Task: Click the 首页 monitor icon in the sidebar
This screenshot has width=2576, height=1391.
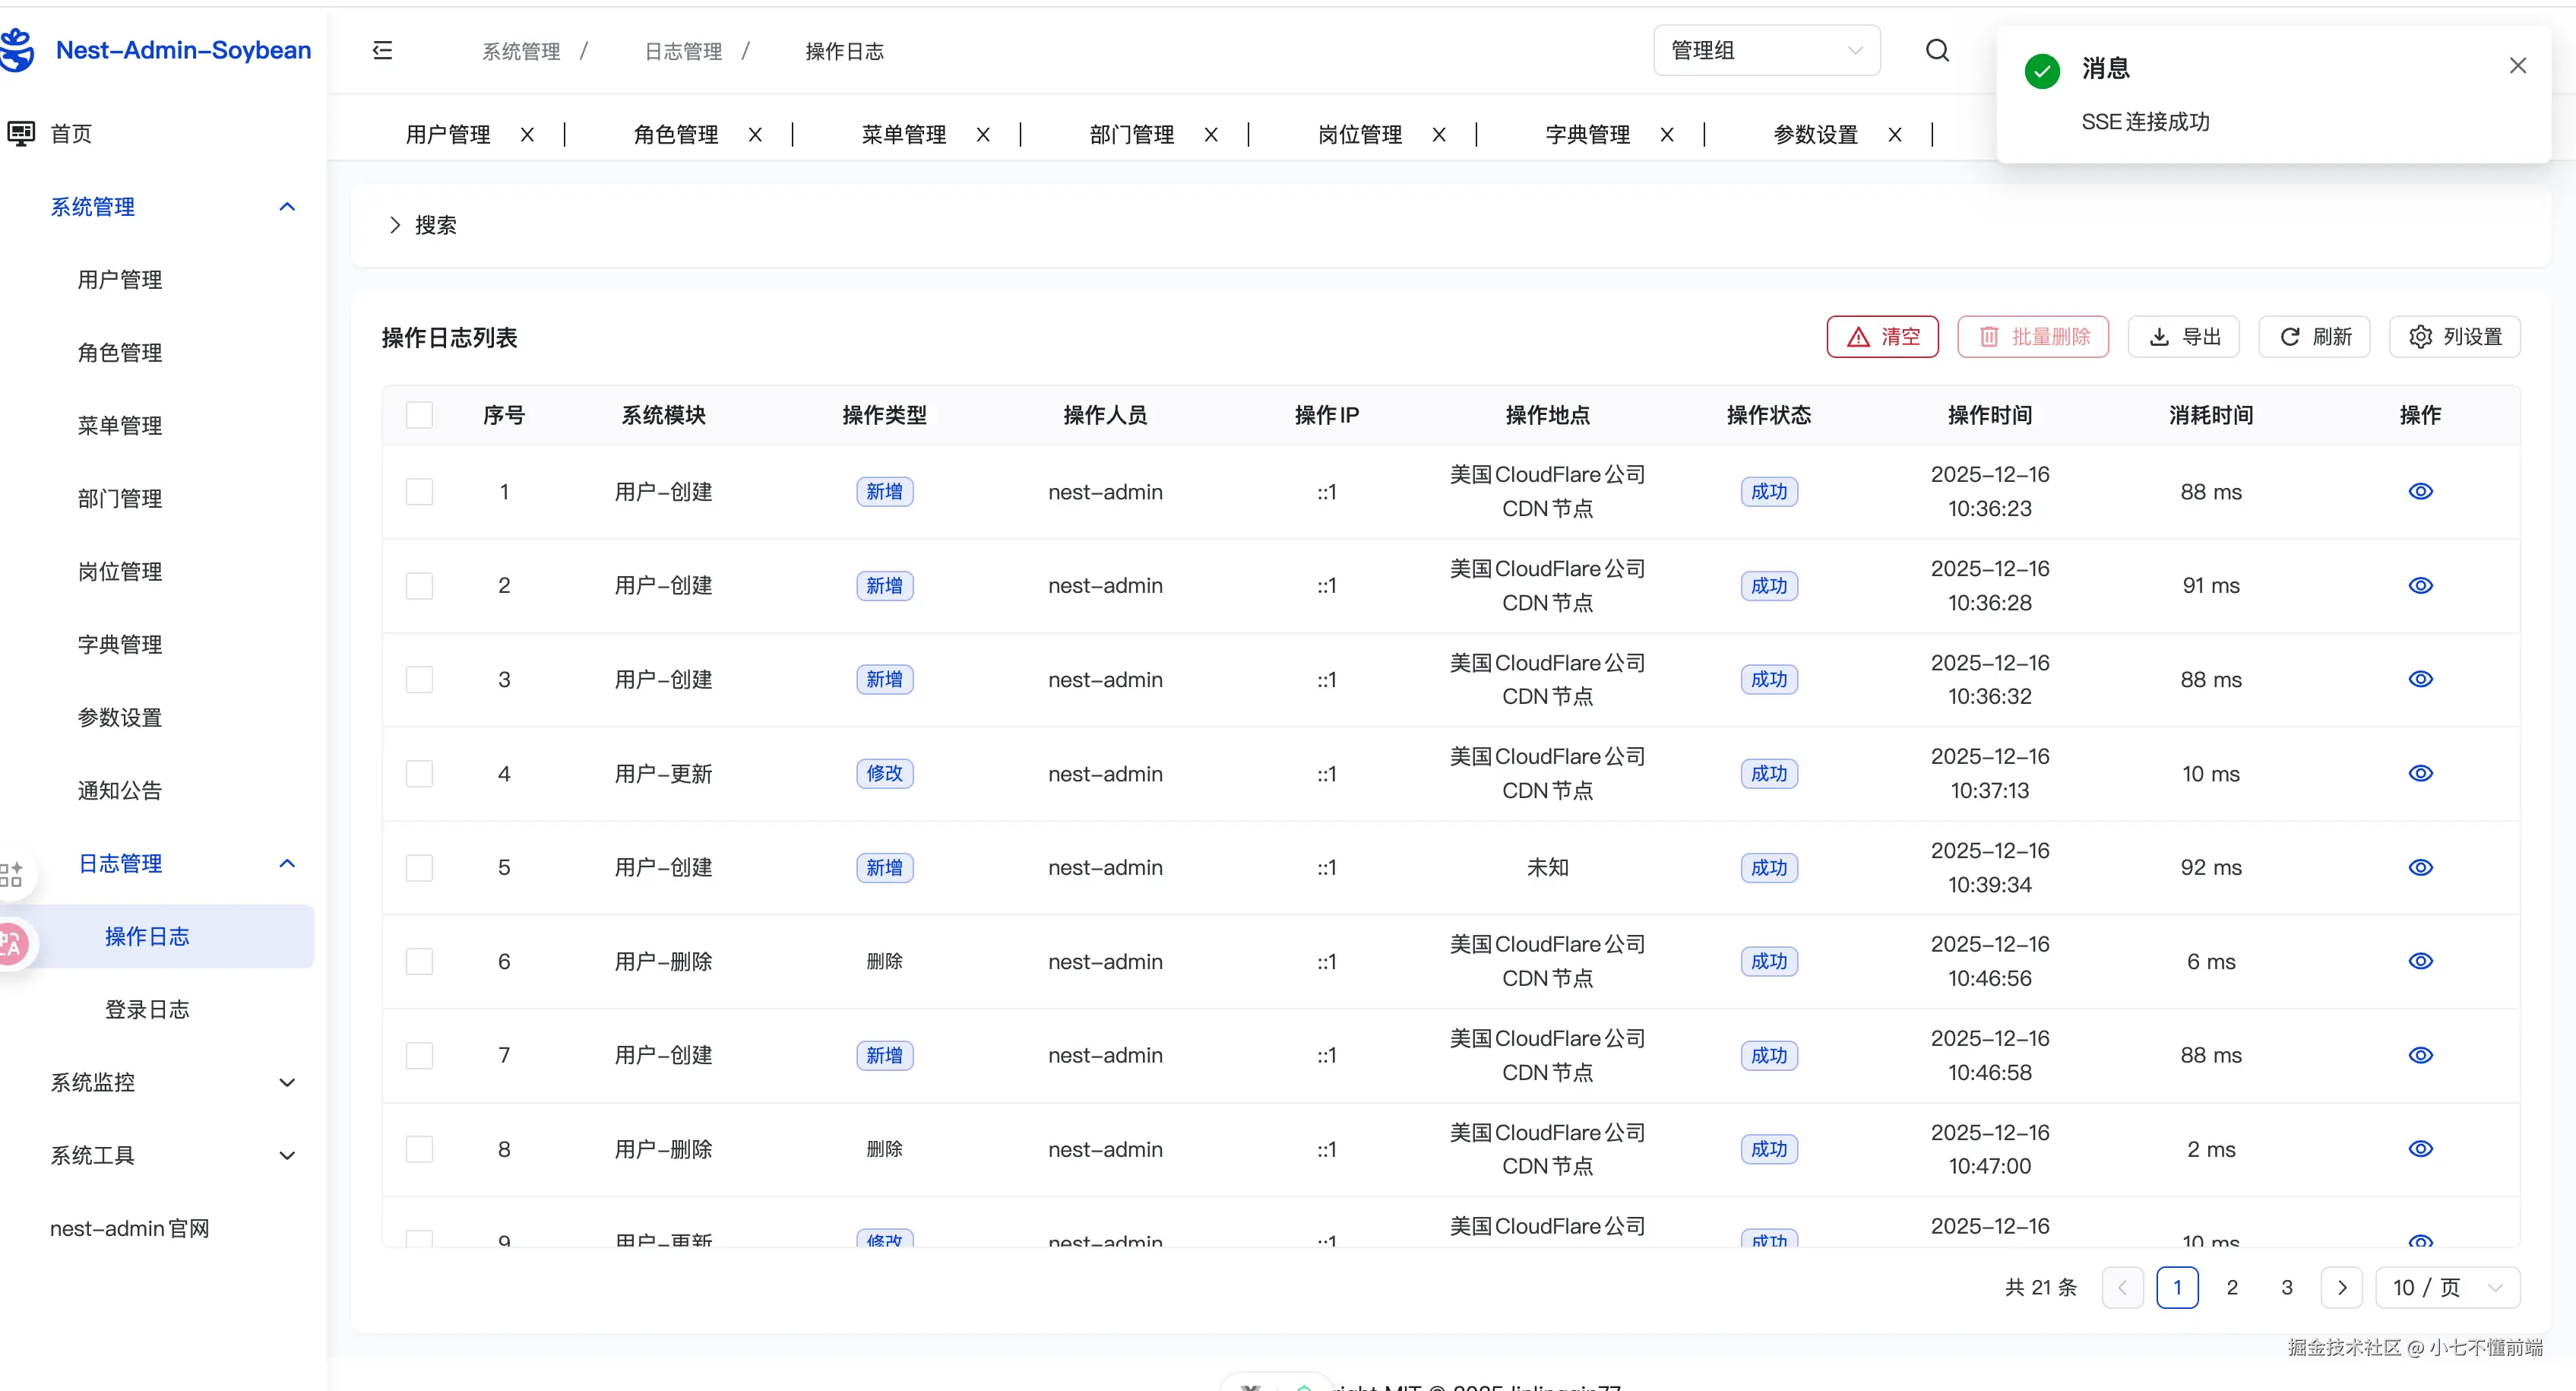Action: tap(21, 133)
